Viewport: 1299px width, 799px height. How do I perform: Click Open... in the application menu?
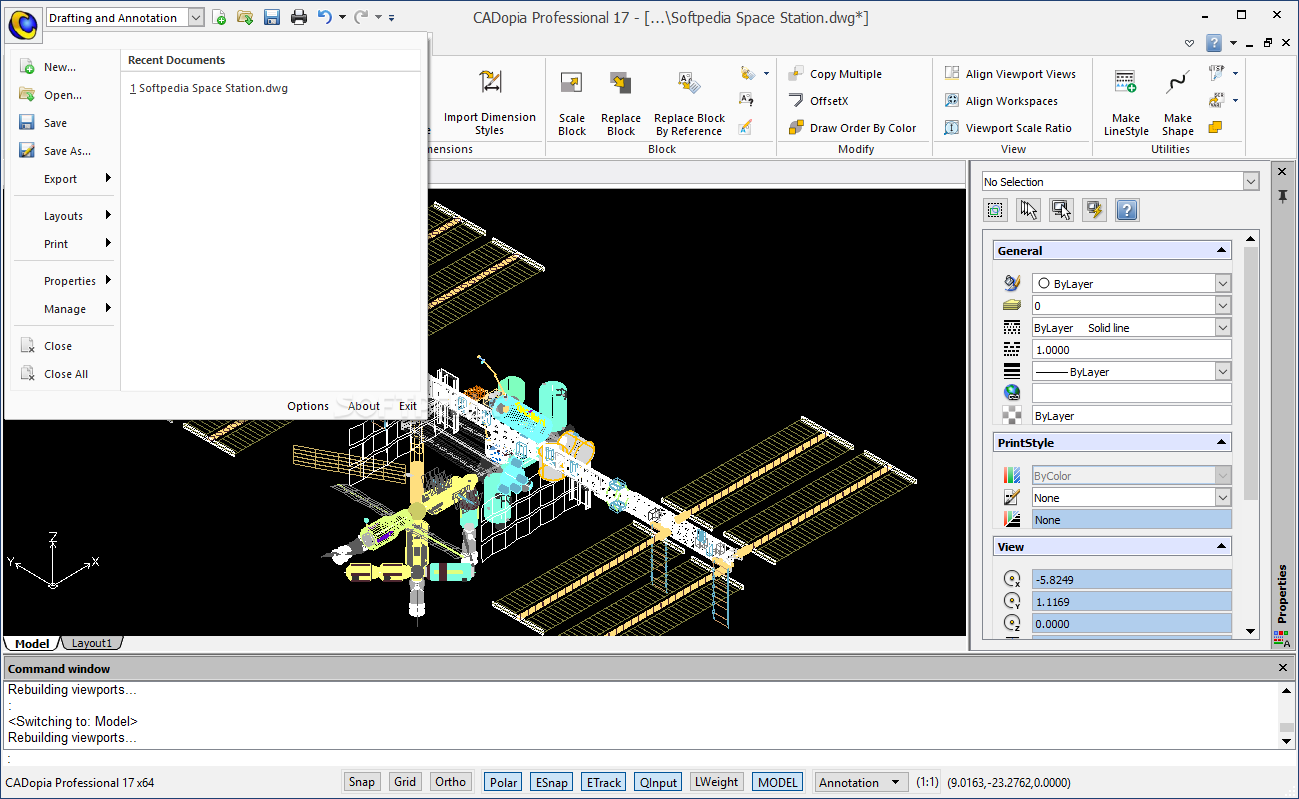coord(63,95)
